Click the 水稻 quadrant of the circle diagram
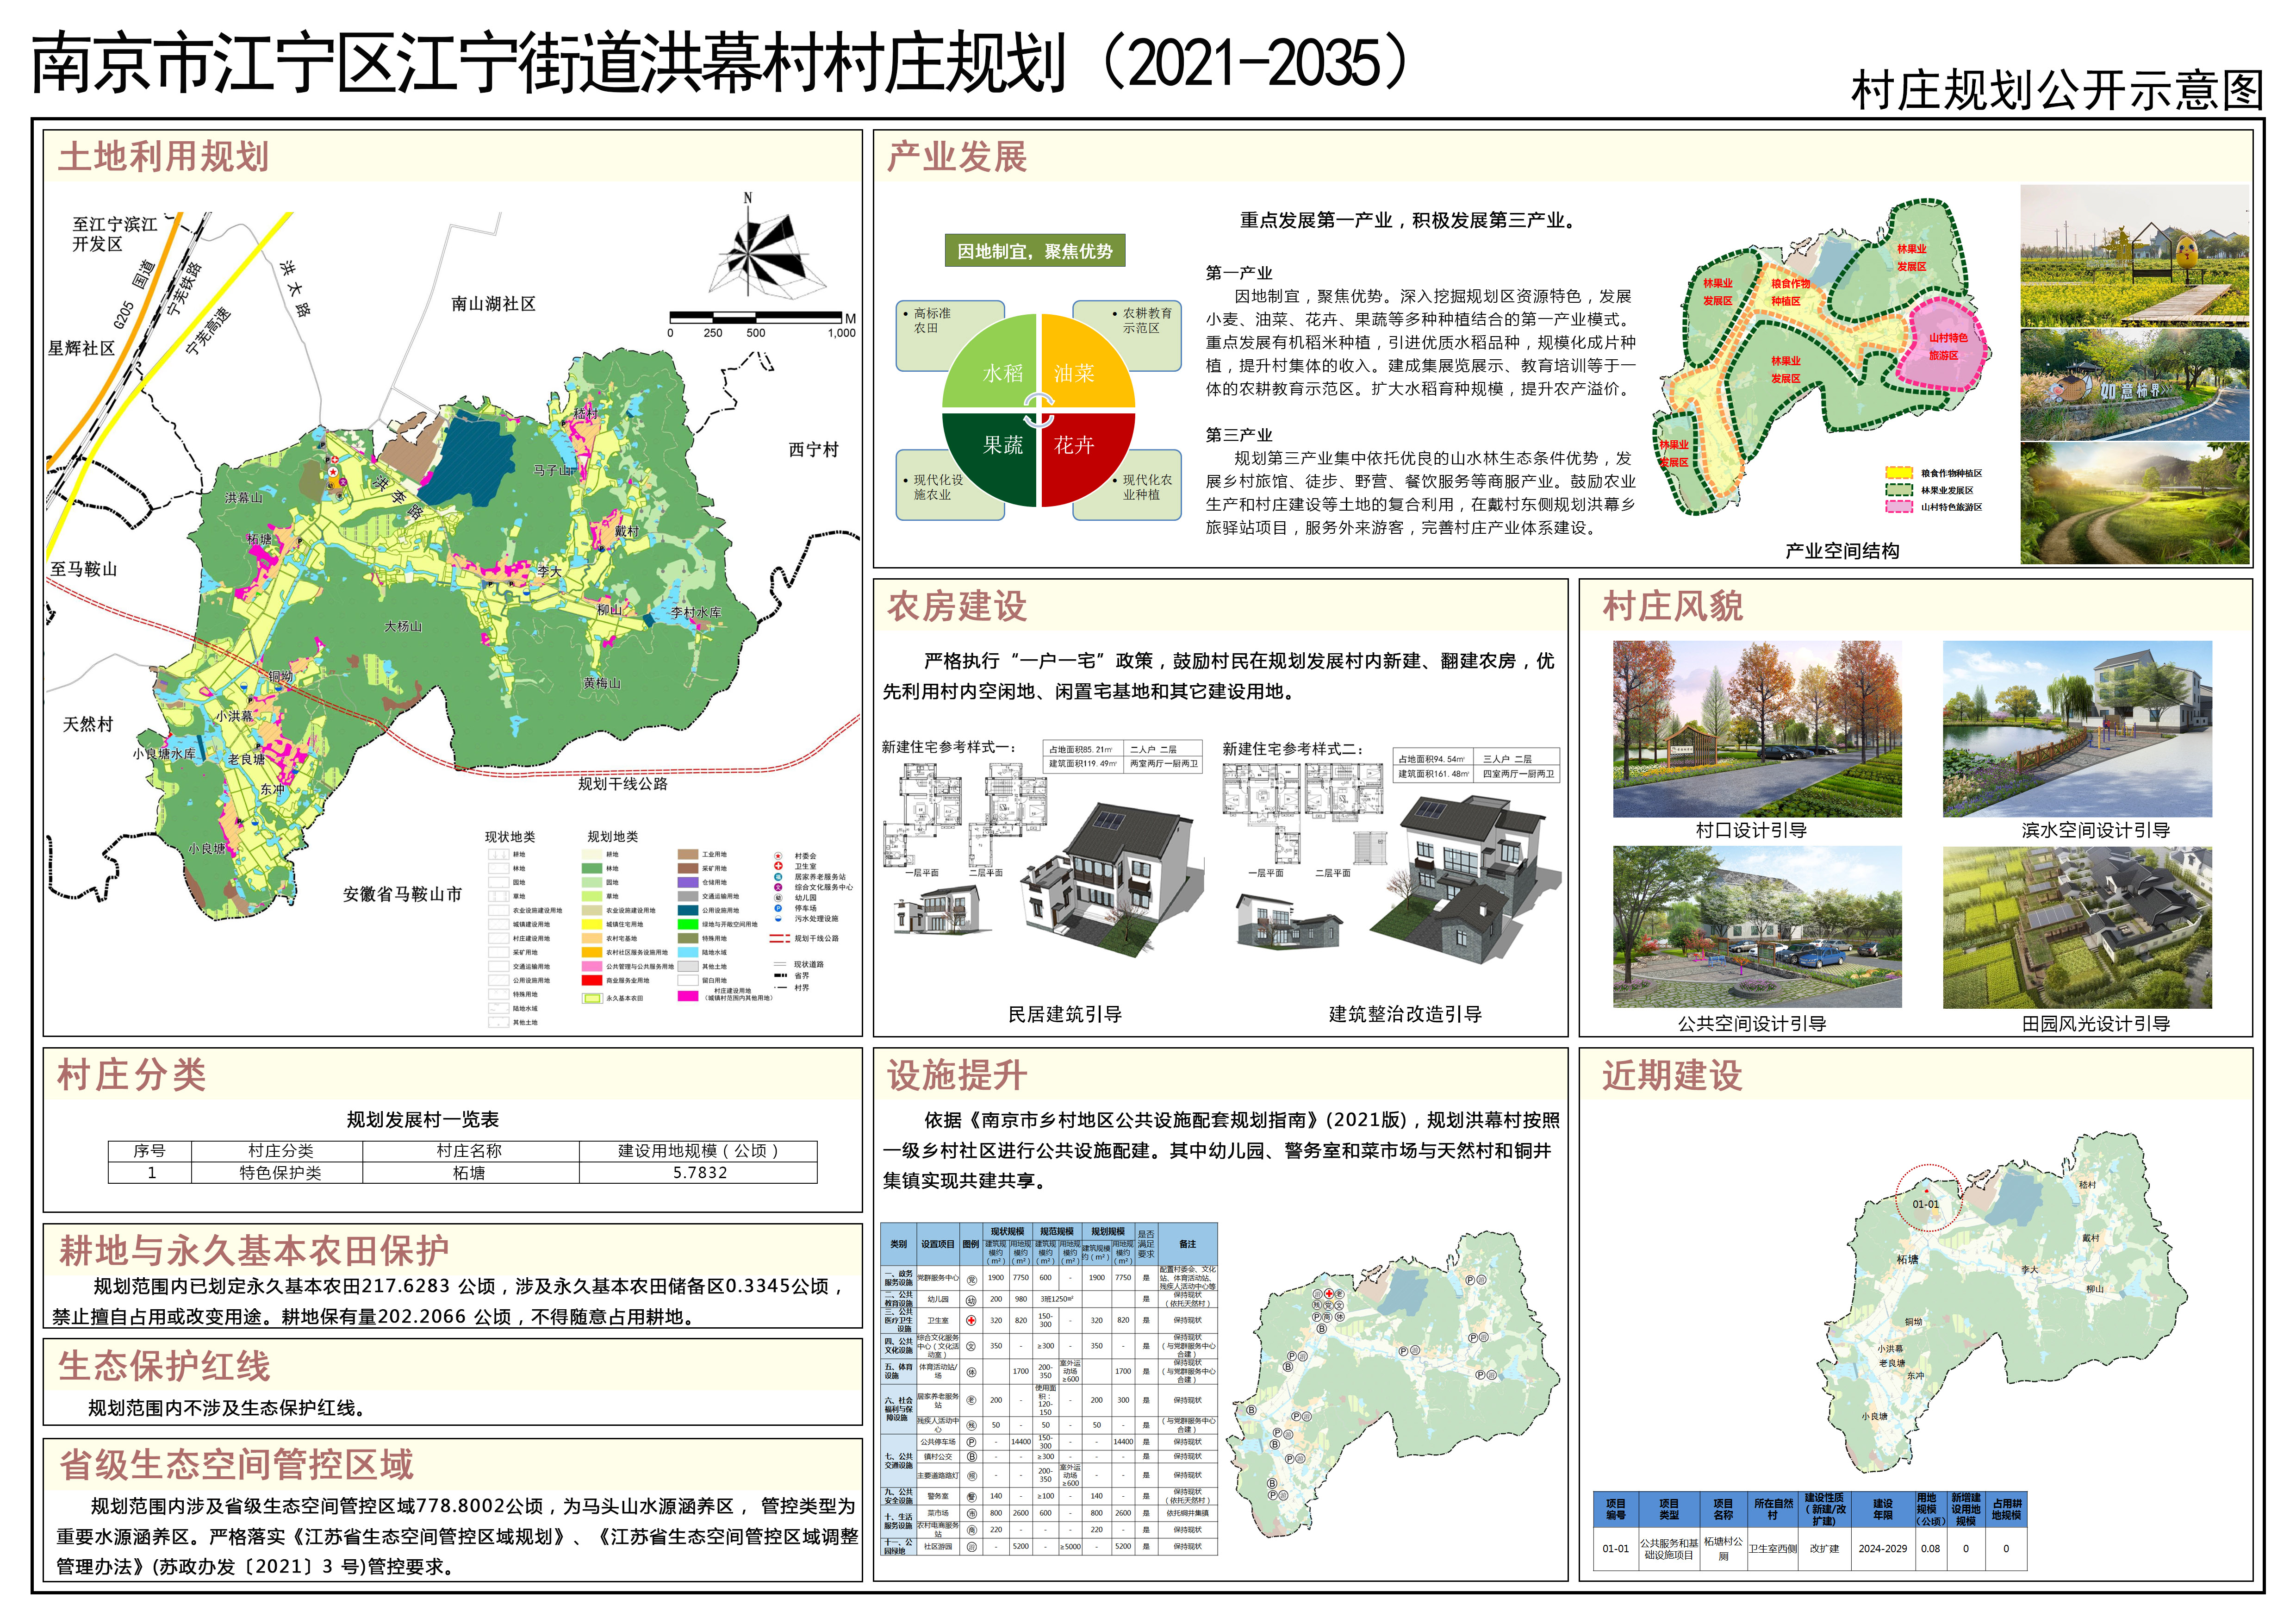 point(1002,373)
